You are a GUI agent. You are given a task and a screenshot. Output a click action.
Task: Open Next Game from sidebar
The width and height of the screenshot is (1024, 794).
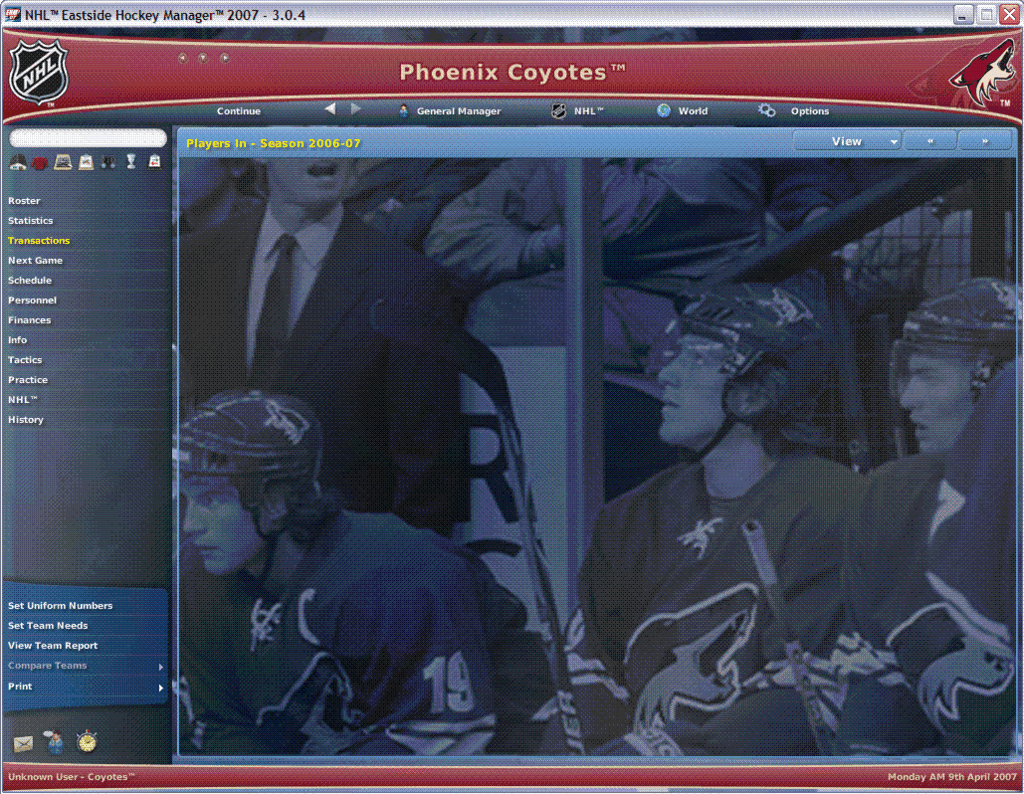35,261
